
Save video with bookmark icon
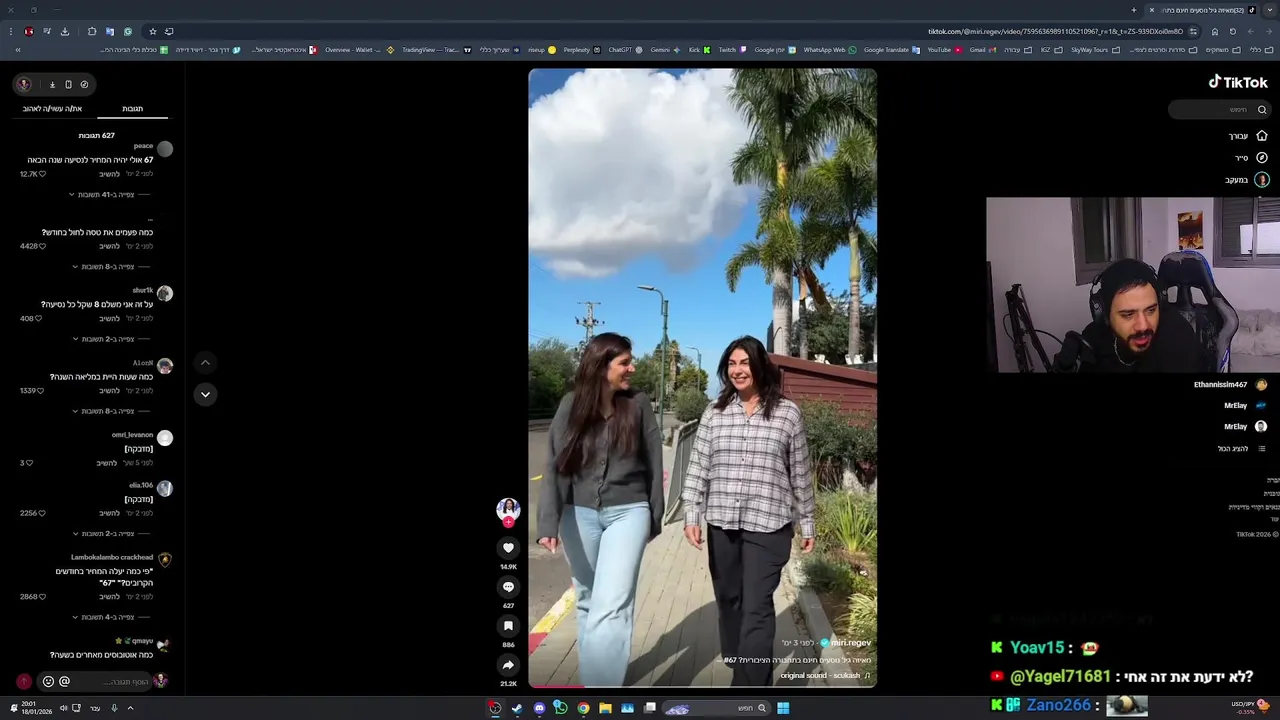coord(508,626)
